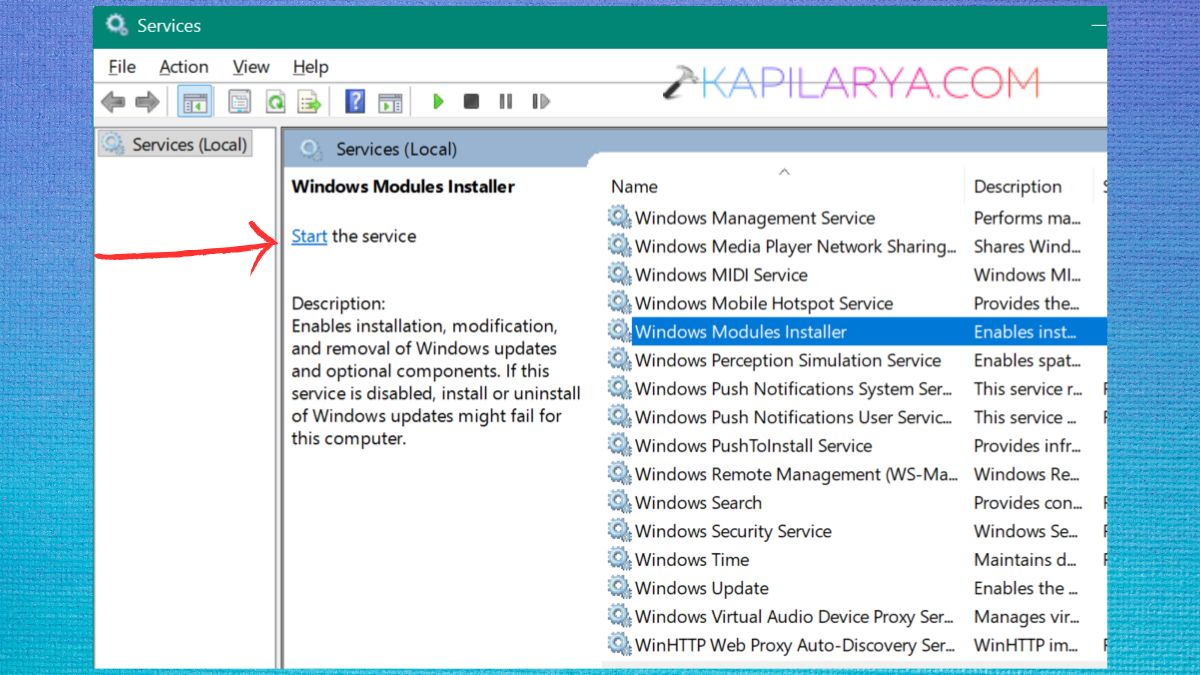Select Services (Local) in the left tree

point(175,144)
